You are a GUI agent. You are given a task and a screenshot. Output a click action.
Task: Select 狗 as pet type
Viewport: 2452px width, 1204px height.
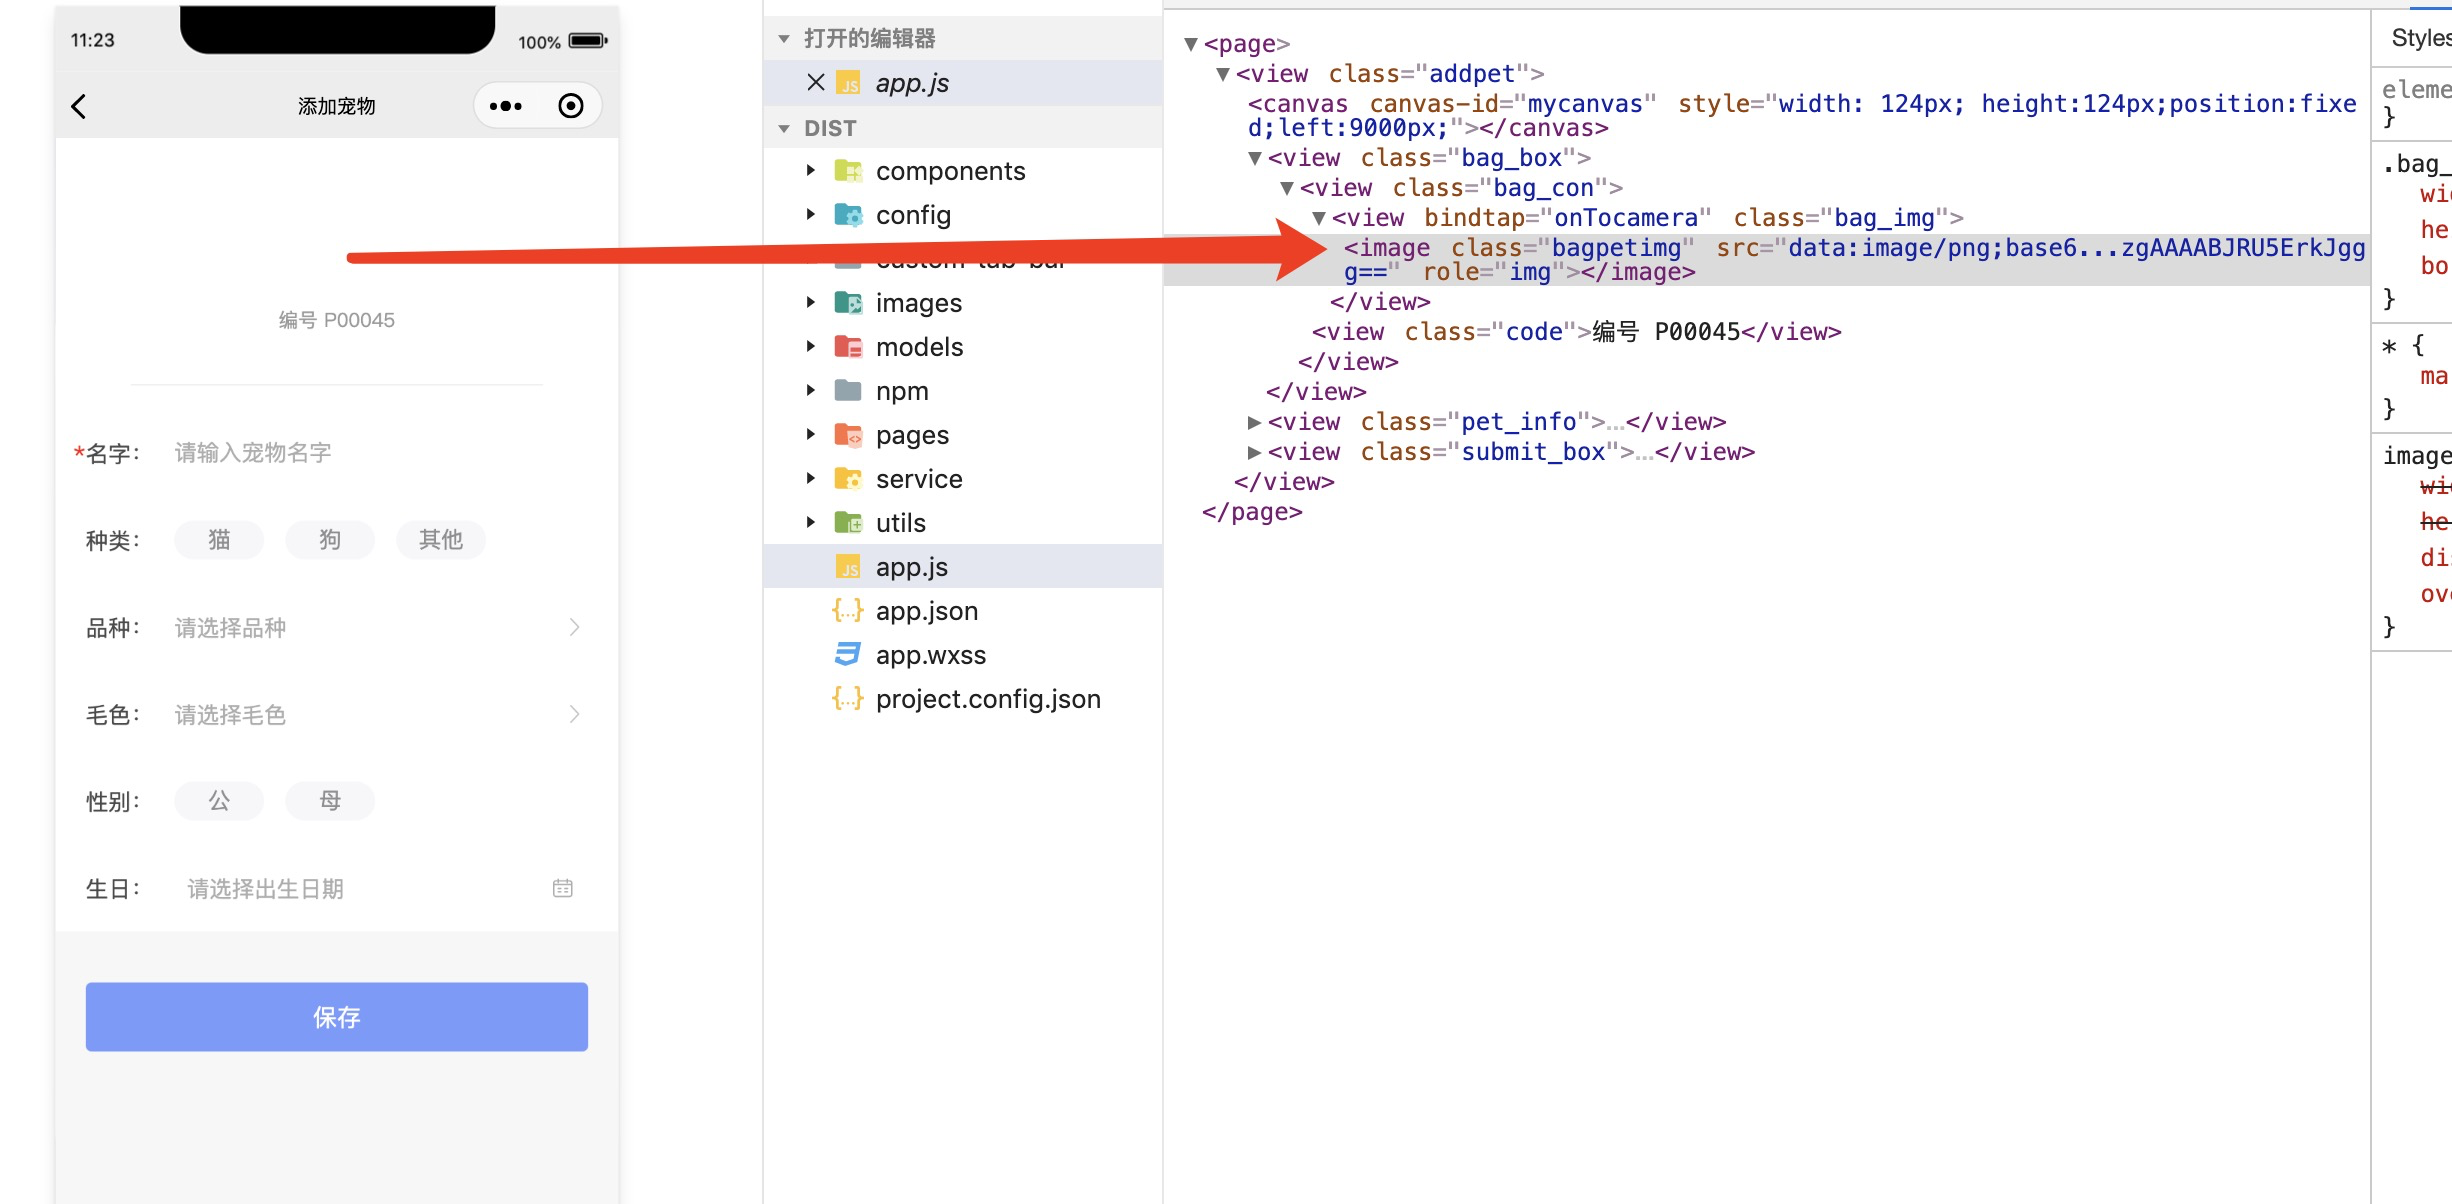tap(330, 540)
